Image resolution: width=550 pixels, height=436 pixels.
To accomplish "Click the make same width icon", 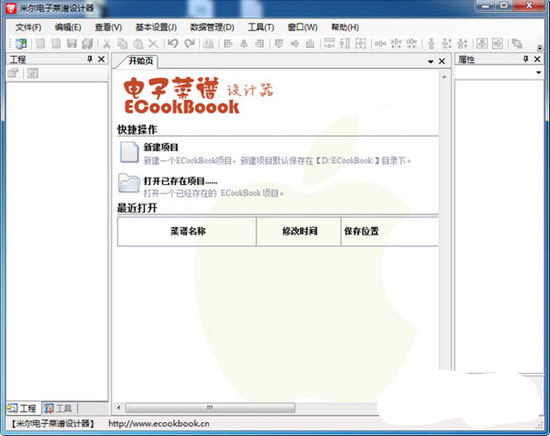I will (x=329, y=43).
